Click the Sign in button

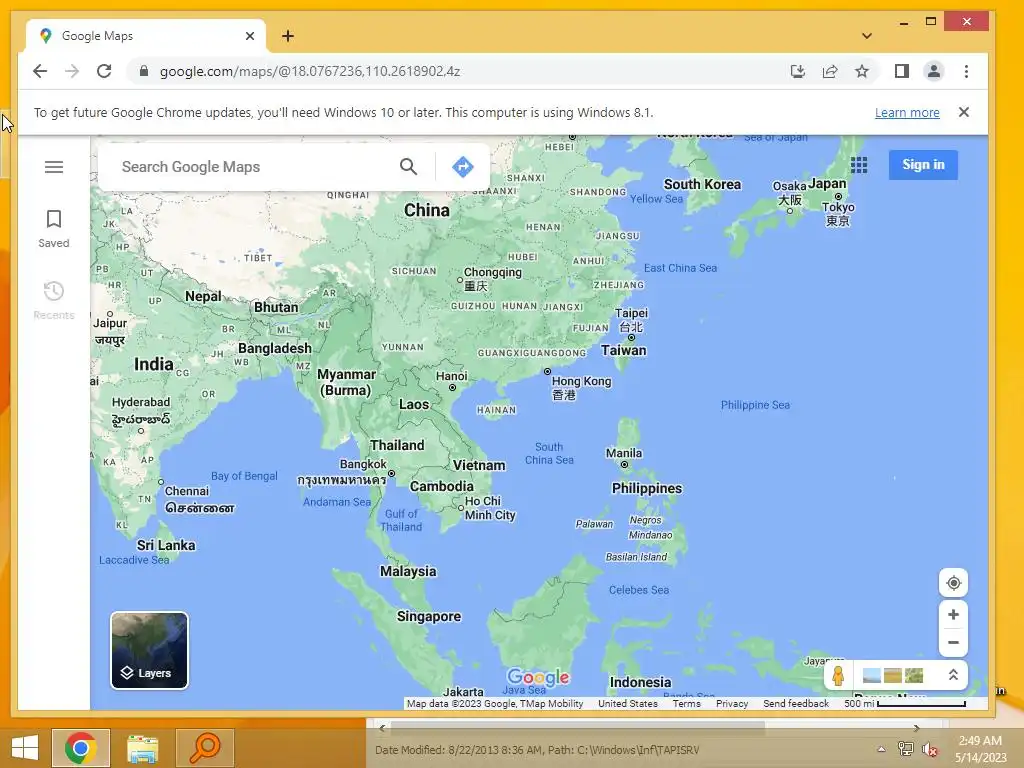click(x=923, y=165)
